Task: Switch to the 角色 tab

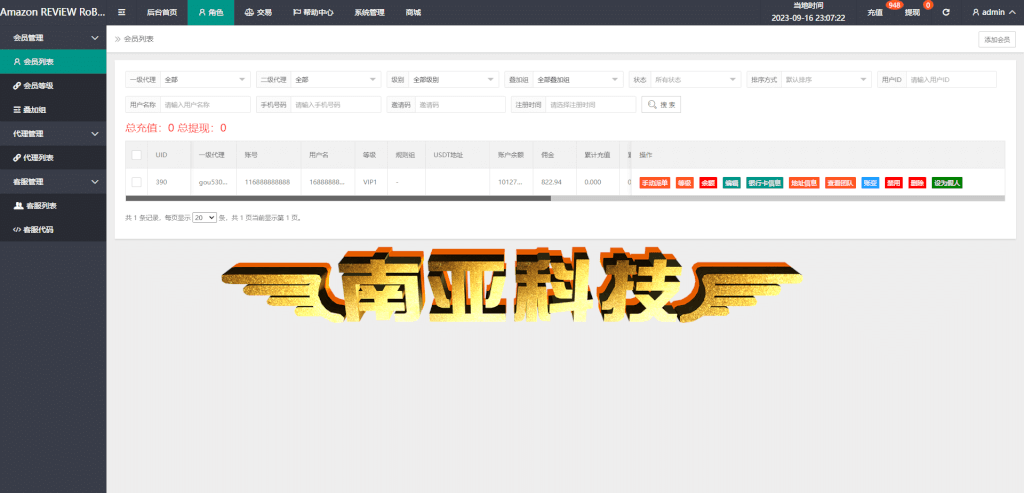Action: 210,12
